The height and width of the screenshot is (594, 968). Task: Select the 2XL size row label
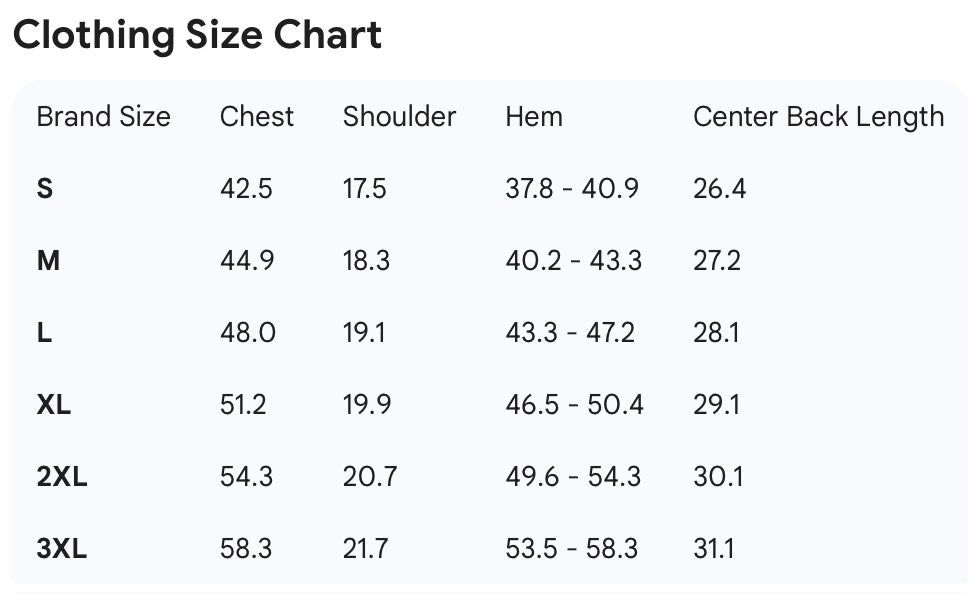(x=62, y=477)
